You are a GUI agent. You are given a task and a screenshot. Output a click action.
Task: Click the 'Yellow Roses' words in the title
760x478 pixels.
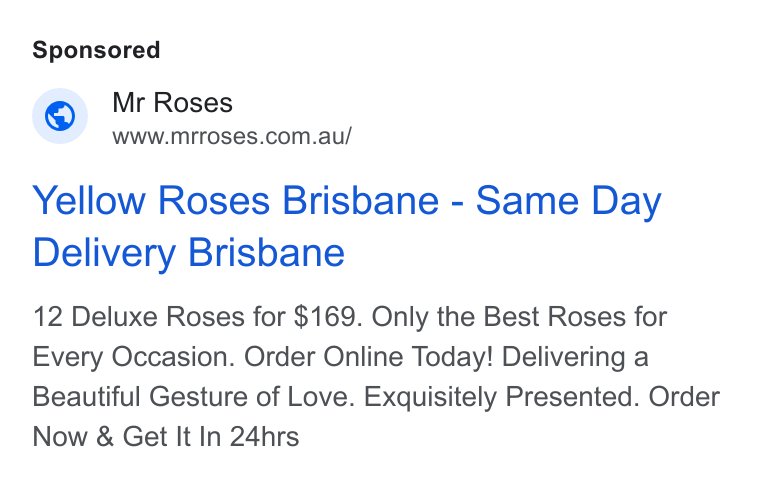click(151, 200)
